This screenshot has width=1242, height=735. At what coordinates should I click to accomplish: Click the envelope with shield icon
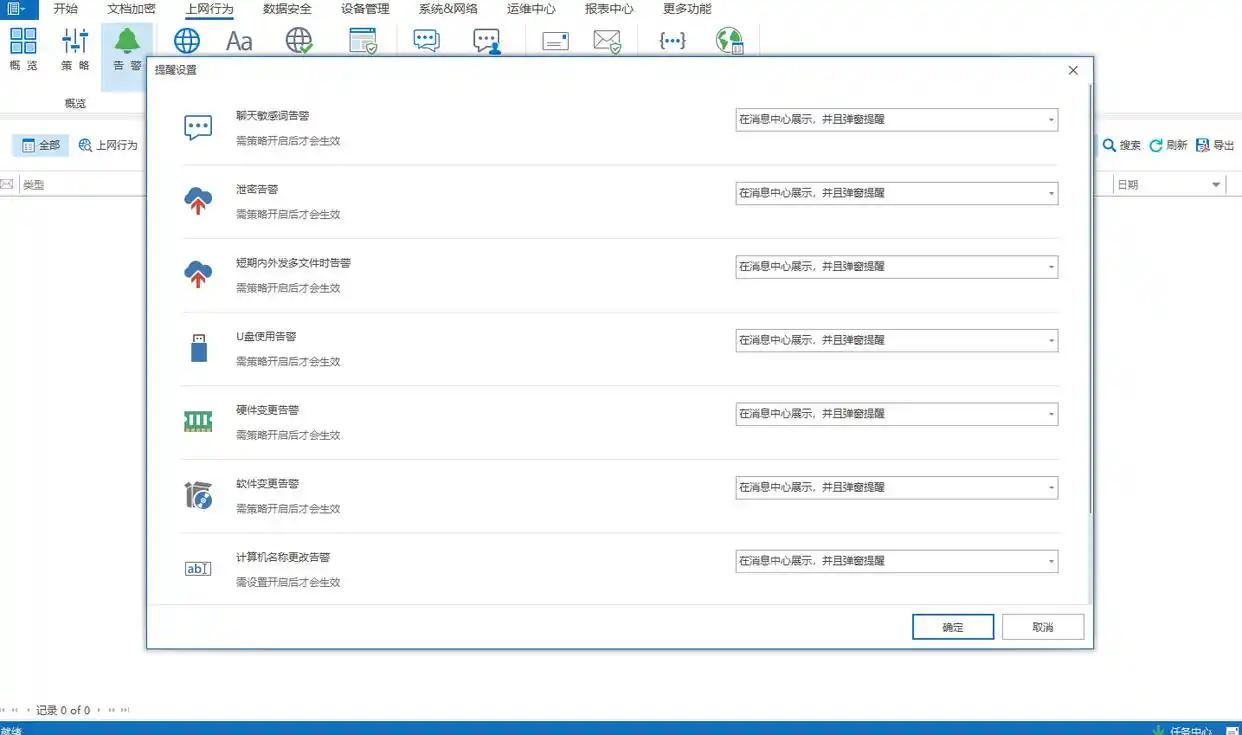click(607, 41)
